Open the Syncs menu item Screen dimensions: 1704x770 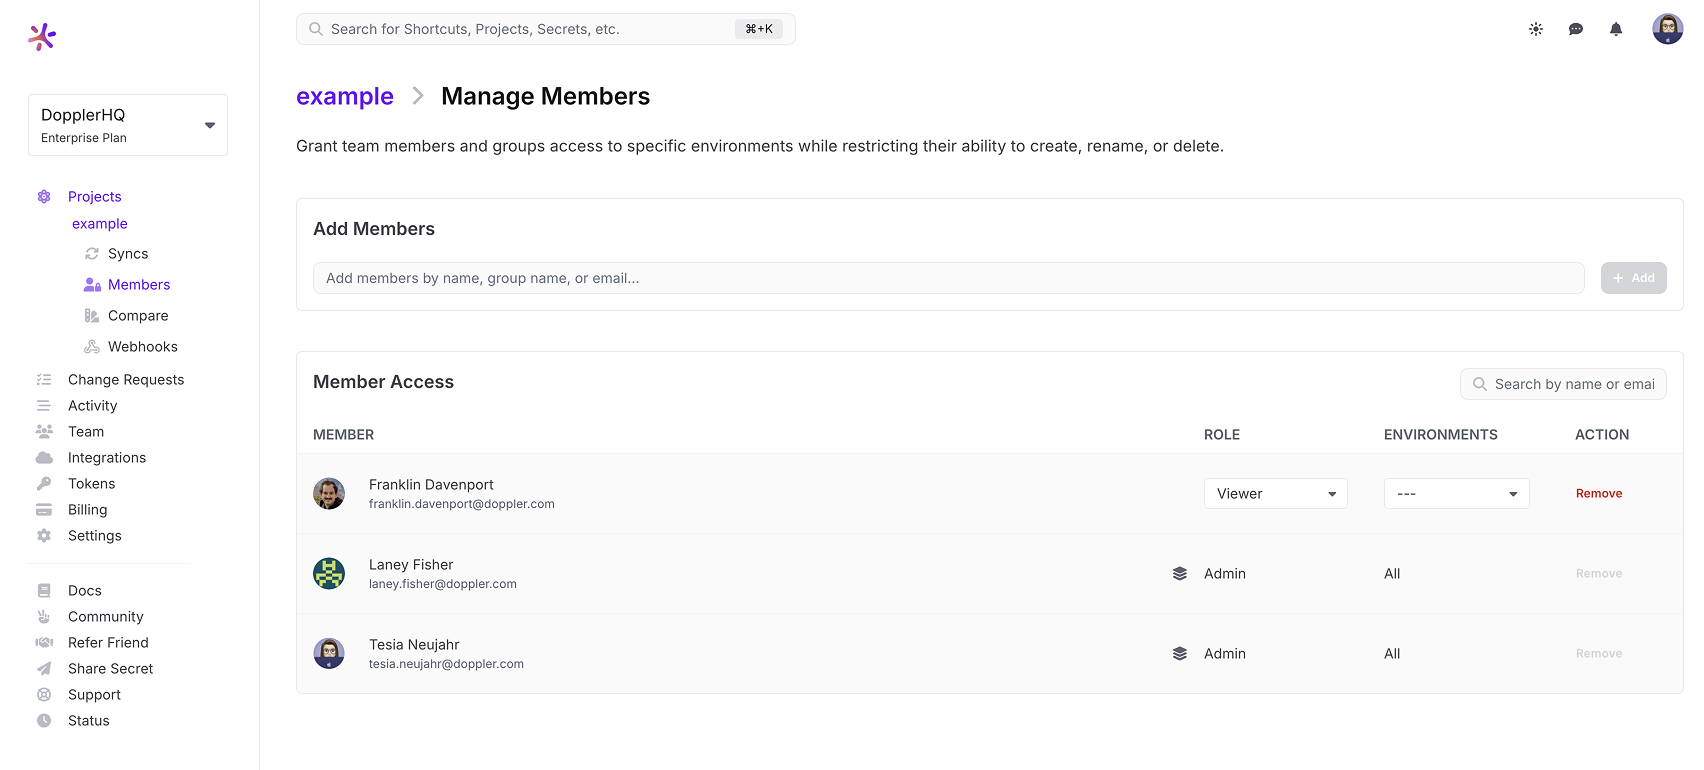pos(128,254)
